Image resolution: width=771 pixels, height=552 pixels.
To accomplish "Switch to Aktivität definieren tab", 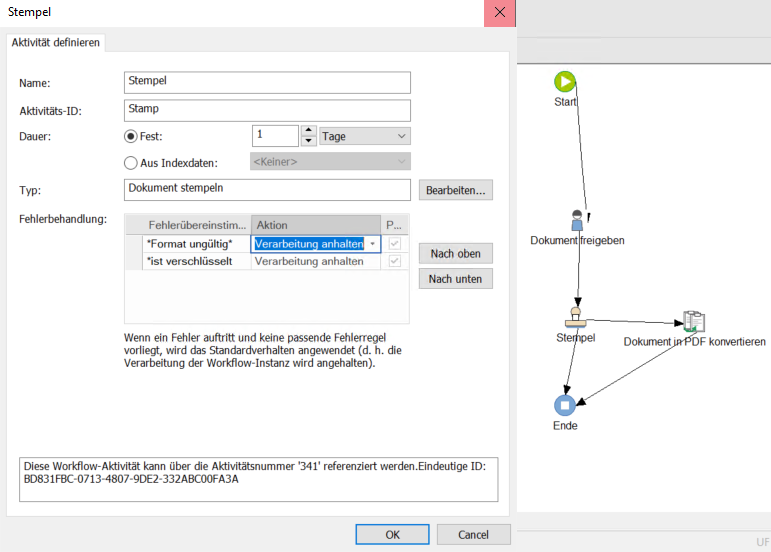I will click(x=56, y=42).
